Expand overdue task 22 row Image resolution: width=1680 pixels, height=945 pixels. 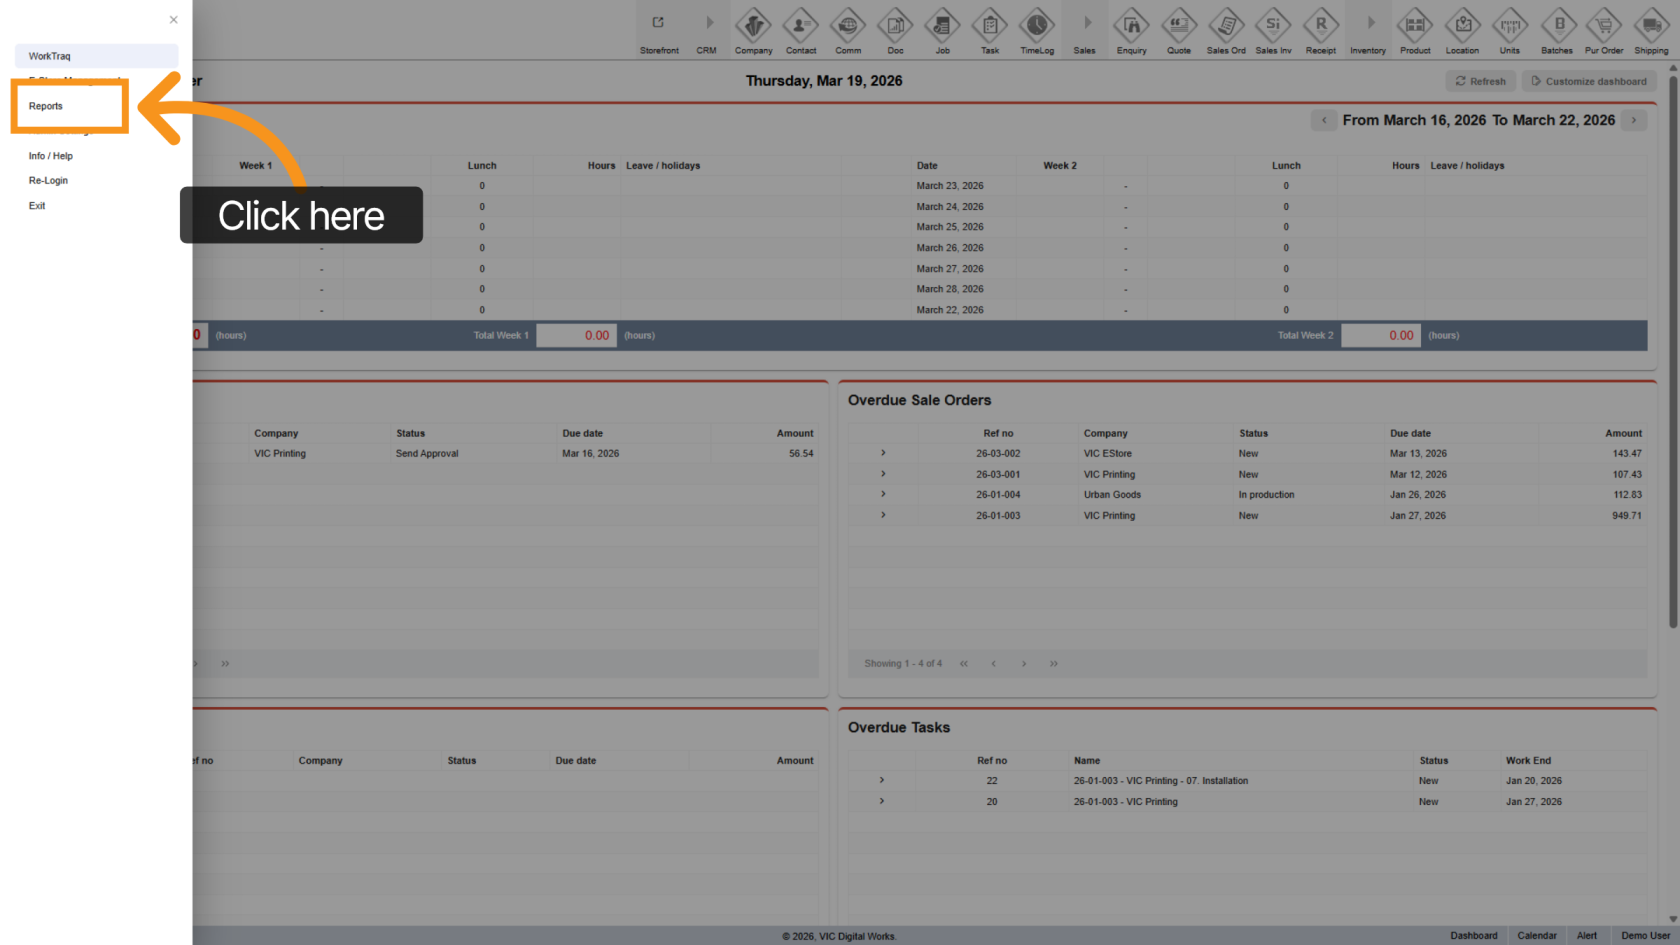click(x=881, y=780)
